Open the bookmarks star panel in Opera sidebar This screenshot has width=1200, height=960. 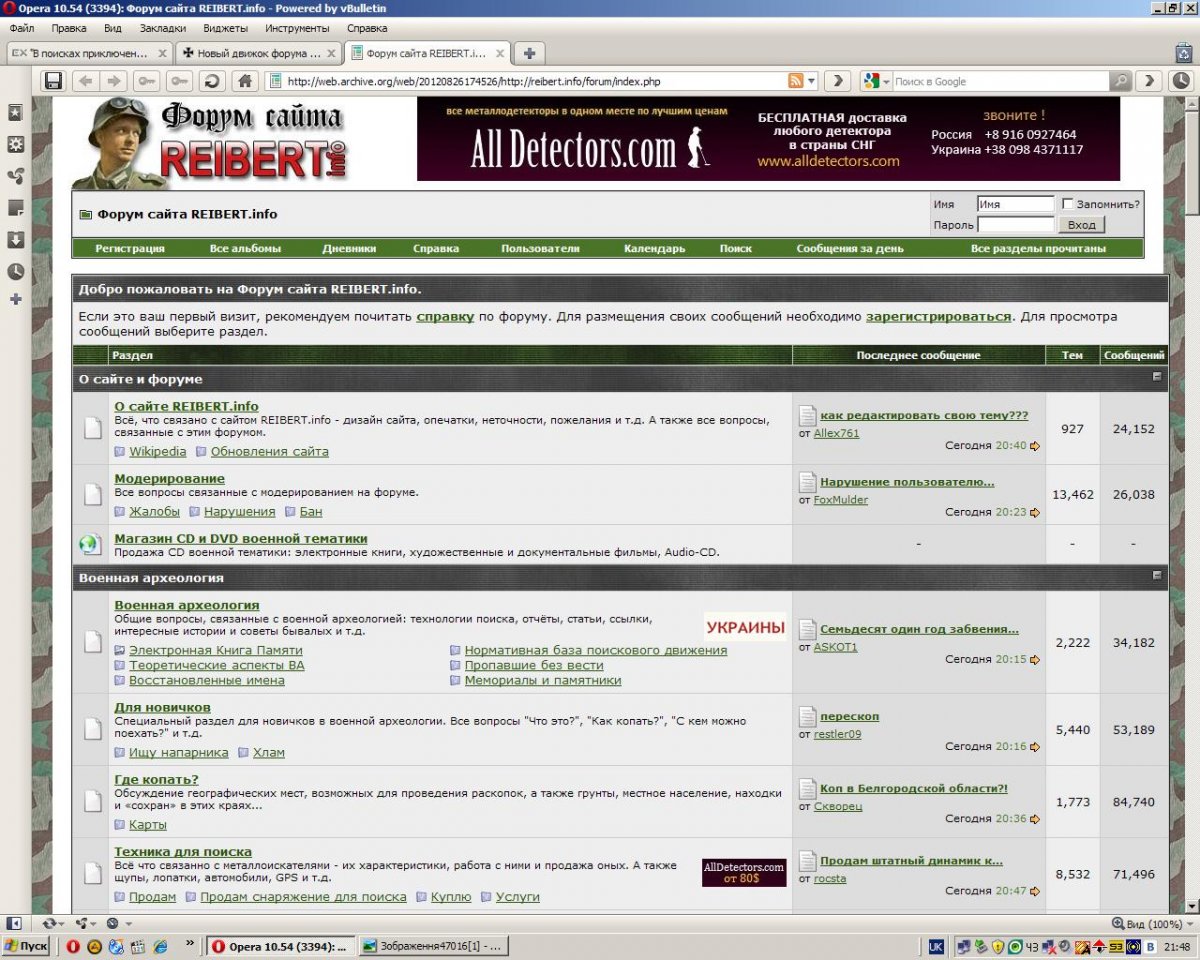click(15, 113)
